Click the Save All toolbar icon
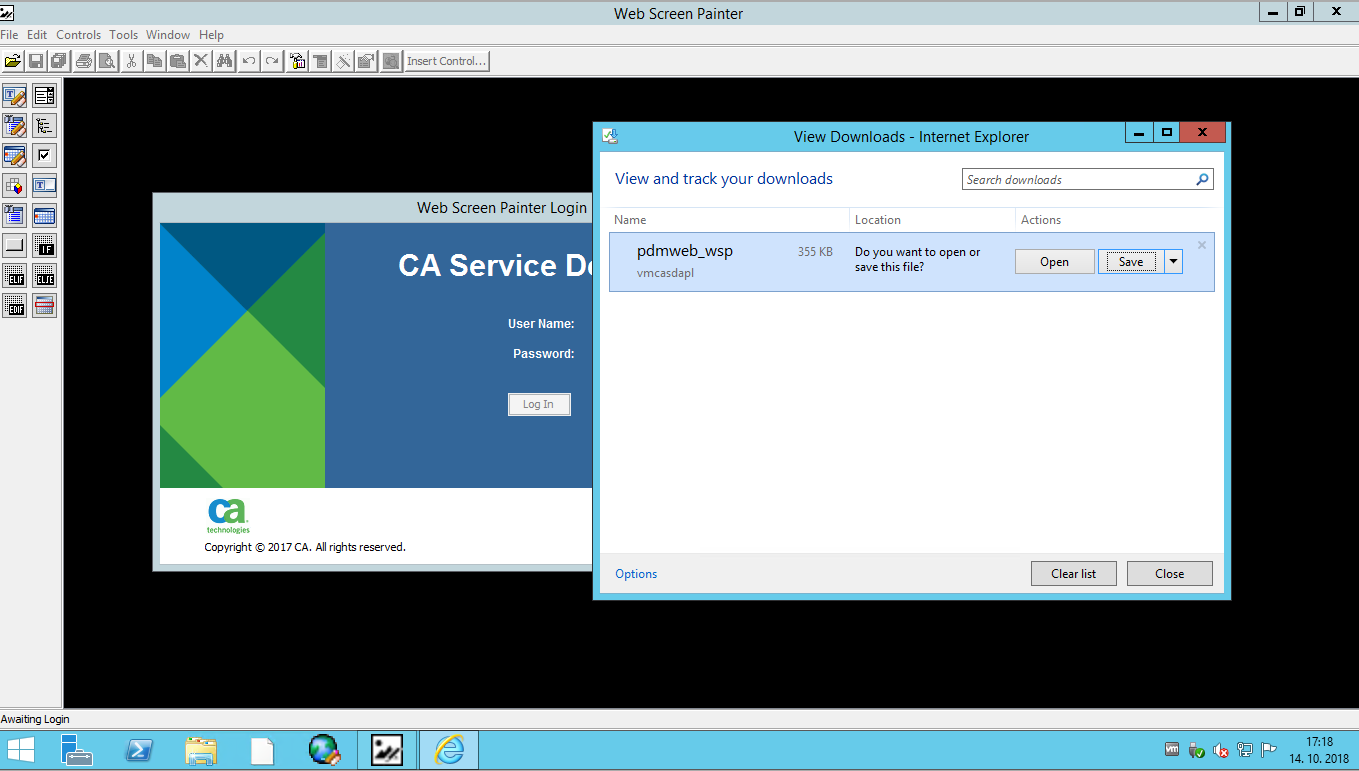The width and height of the screenshot is (1359, 771). (x=59, y=61)
